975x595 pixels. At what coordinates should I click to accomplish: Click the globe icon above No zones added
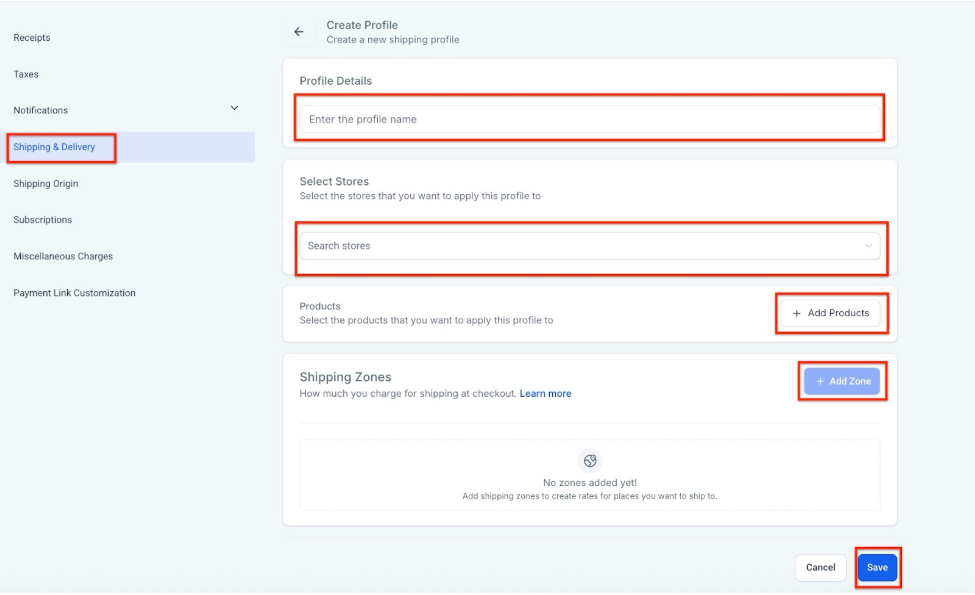(590, 461)
